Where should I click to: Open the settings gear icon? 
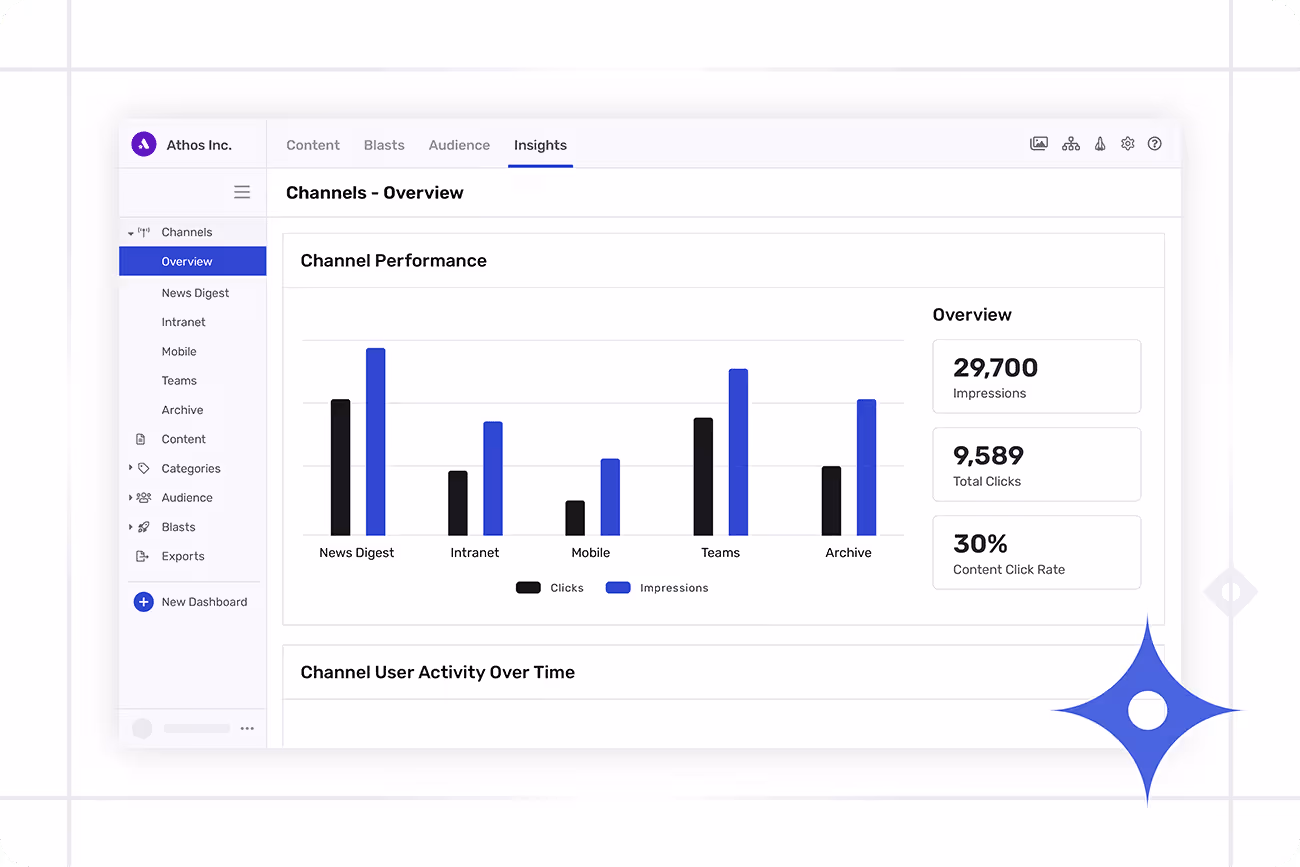point(1128,144)
